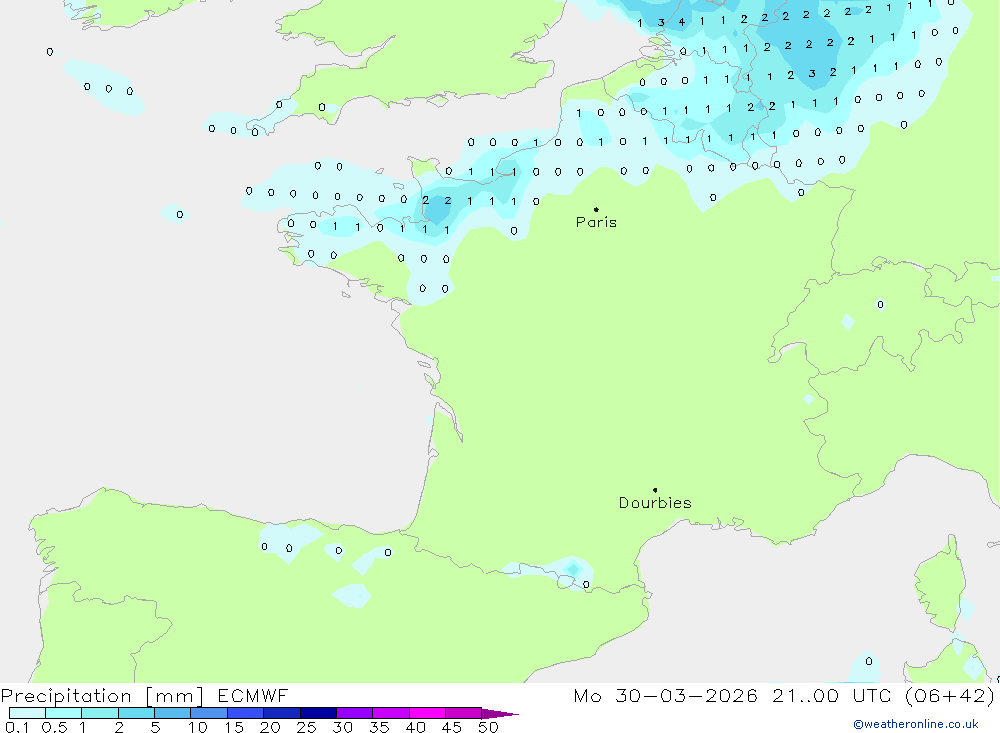
Task: Click the legend value label '0.1'
Action: pyautogui.click(x=17, y=727)
